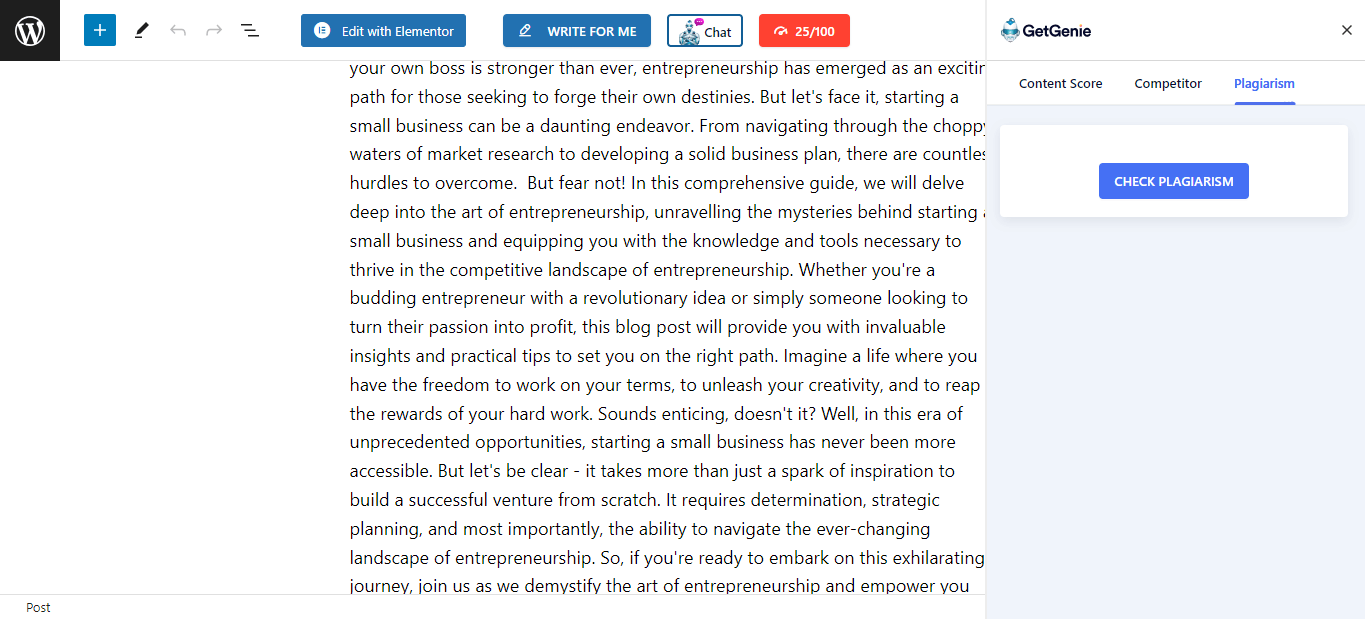The height and width of the screenshot is (619, 1365).
Task: Click the CHECK PLAGIARISM button
Action: (x=1174, y=181)
